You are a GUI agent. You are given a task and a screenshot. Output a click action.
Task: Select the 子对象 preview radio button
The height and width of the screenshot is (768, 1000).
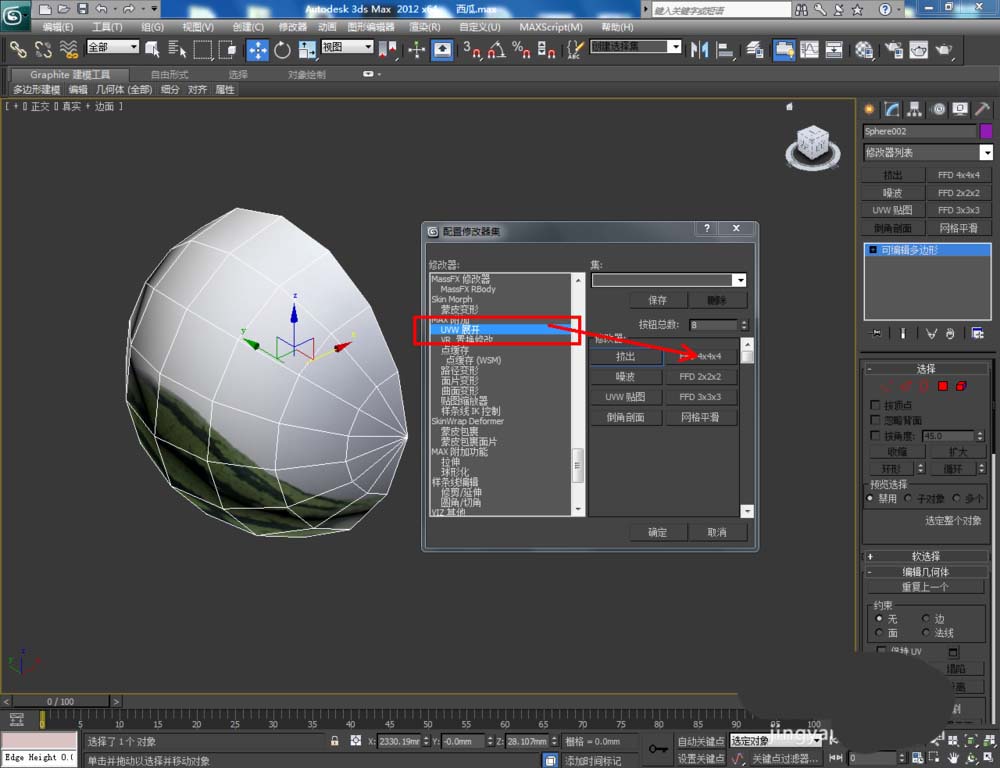coord(909,498)
